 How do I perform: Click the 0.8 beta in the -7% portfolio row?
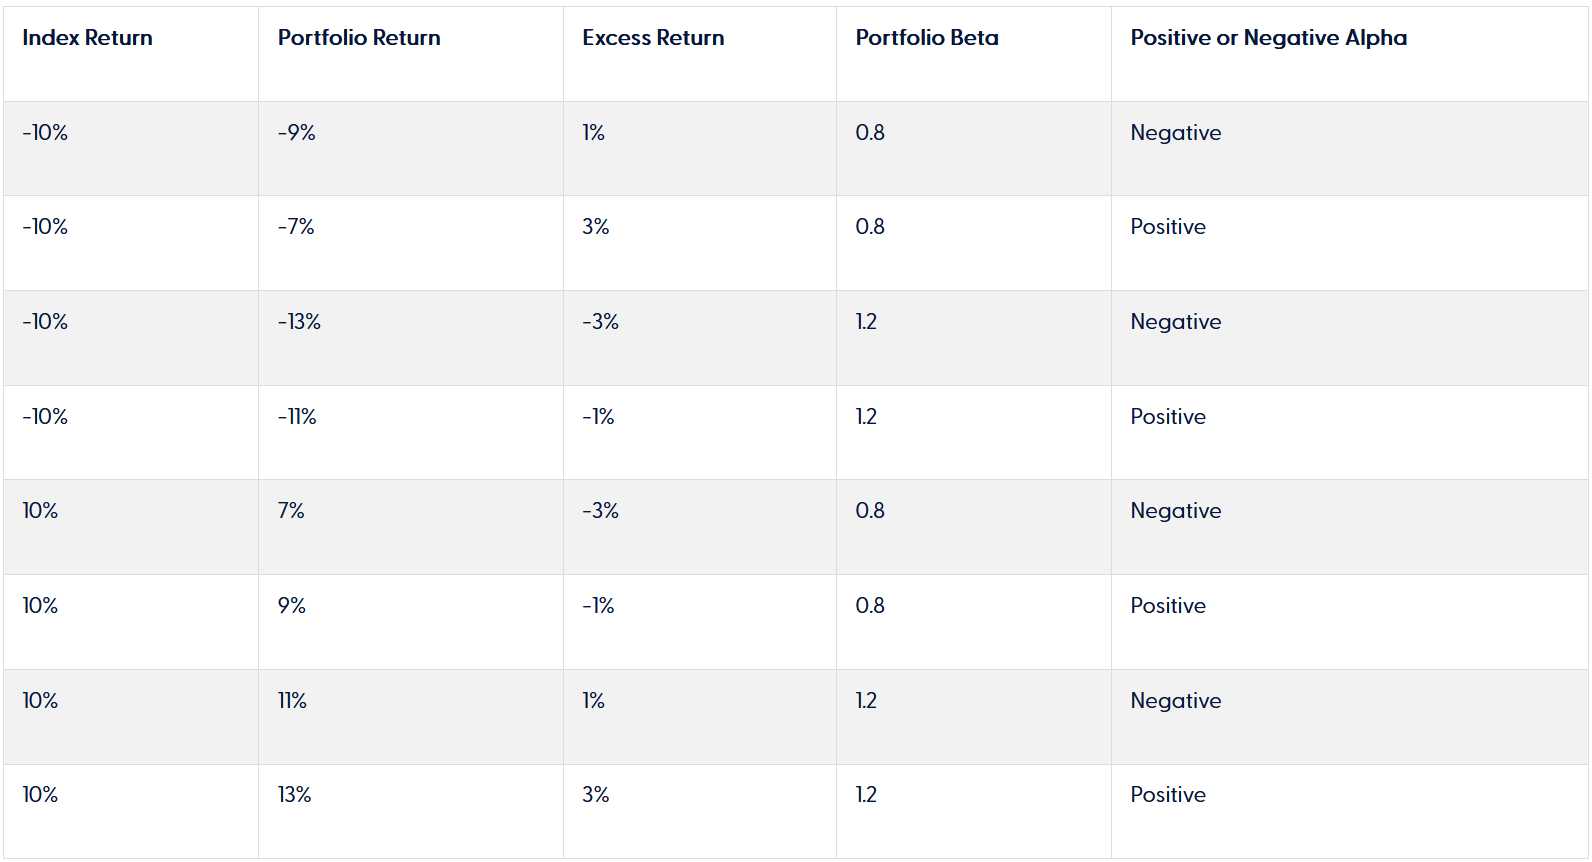pos(869,227)
